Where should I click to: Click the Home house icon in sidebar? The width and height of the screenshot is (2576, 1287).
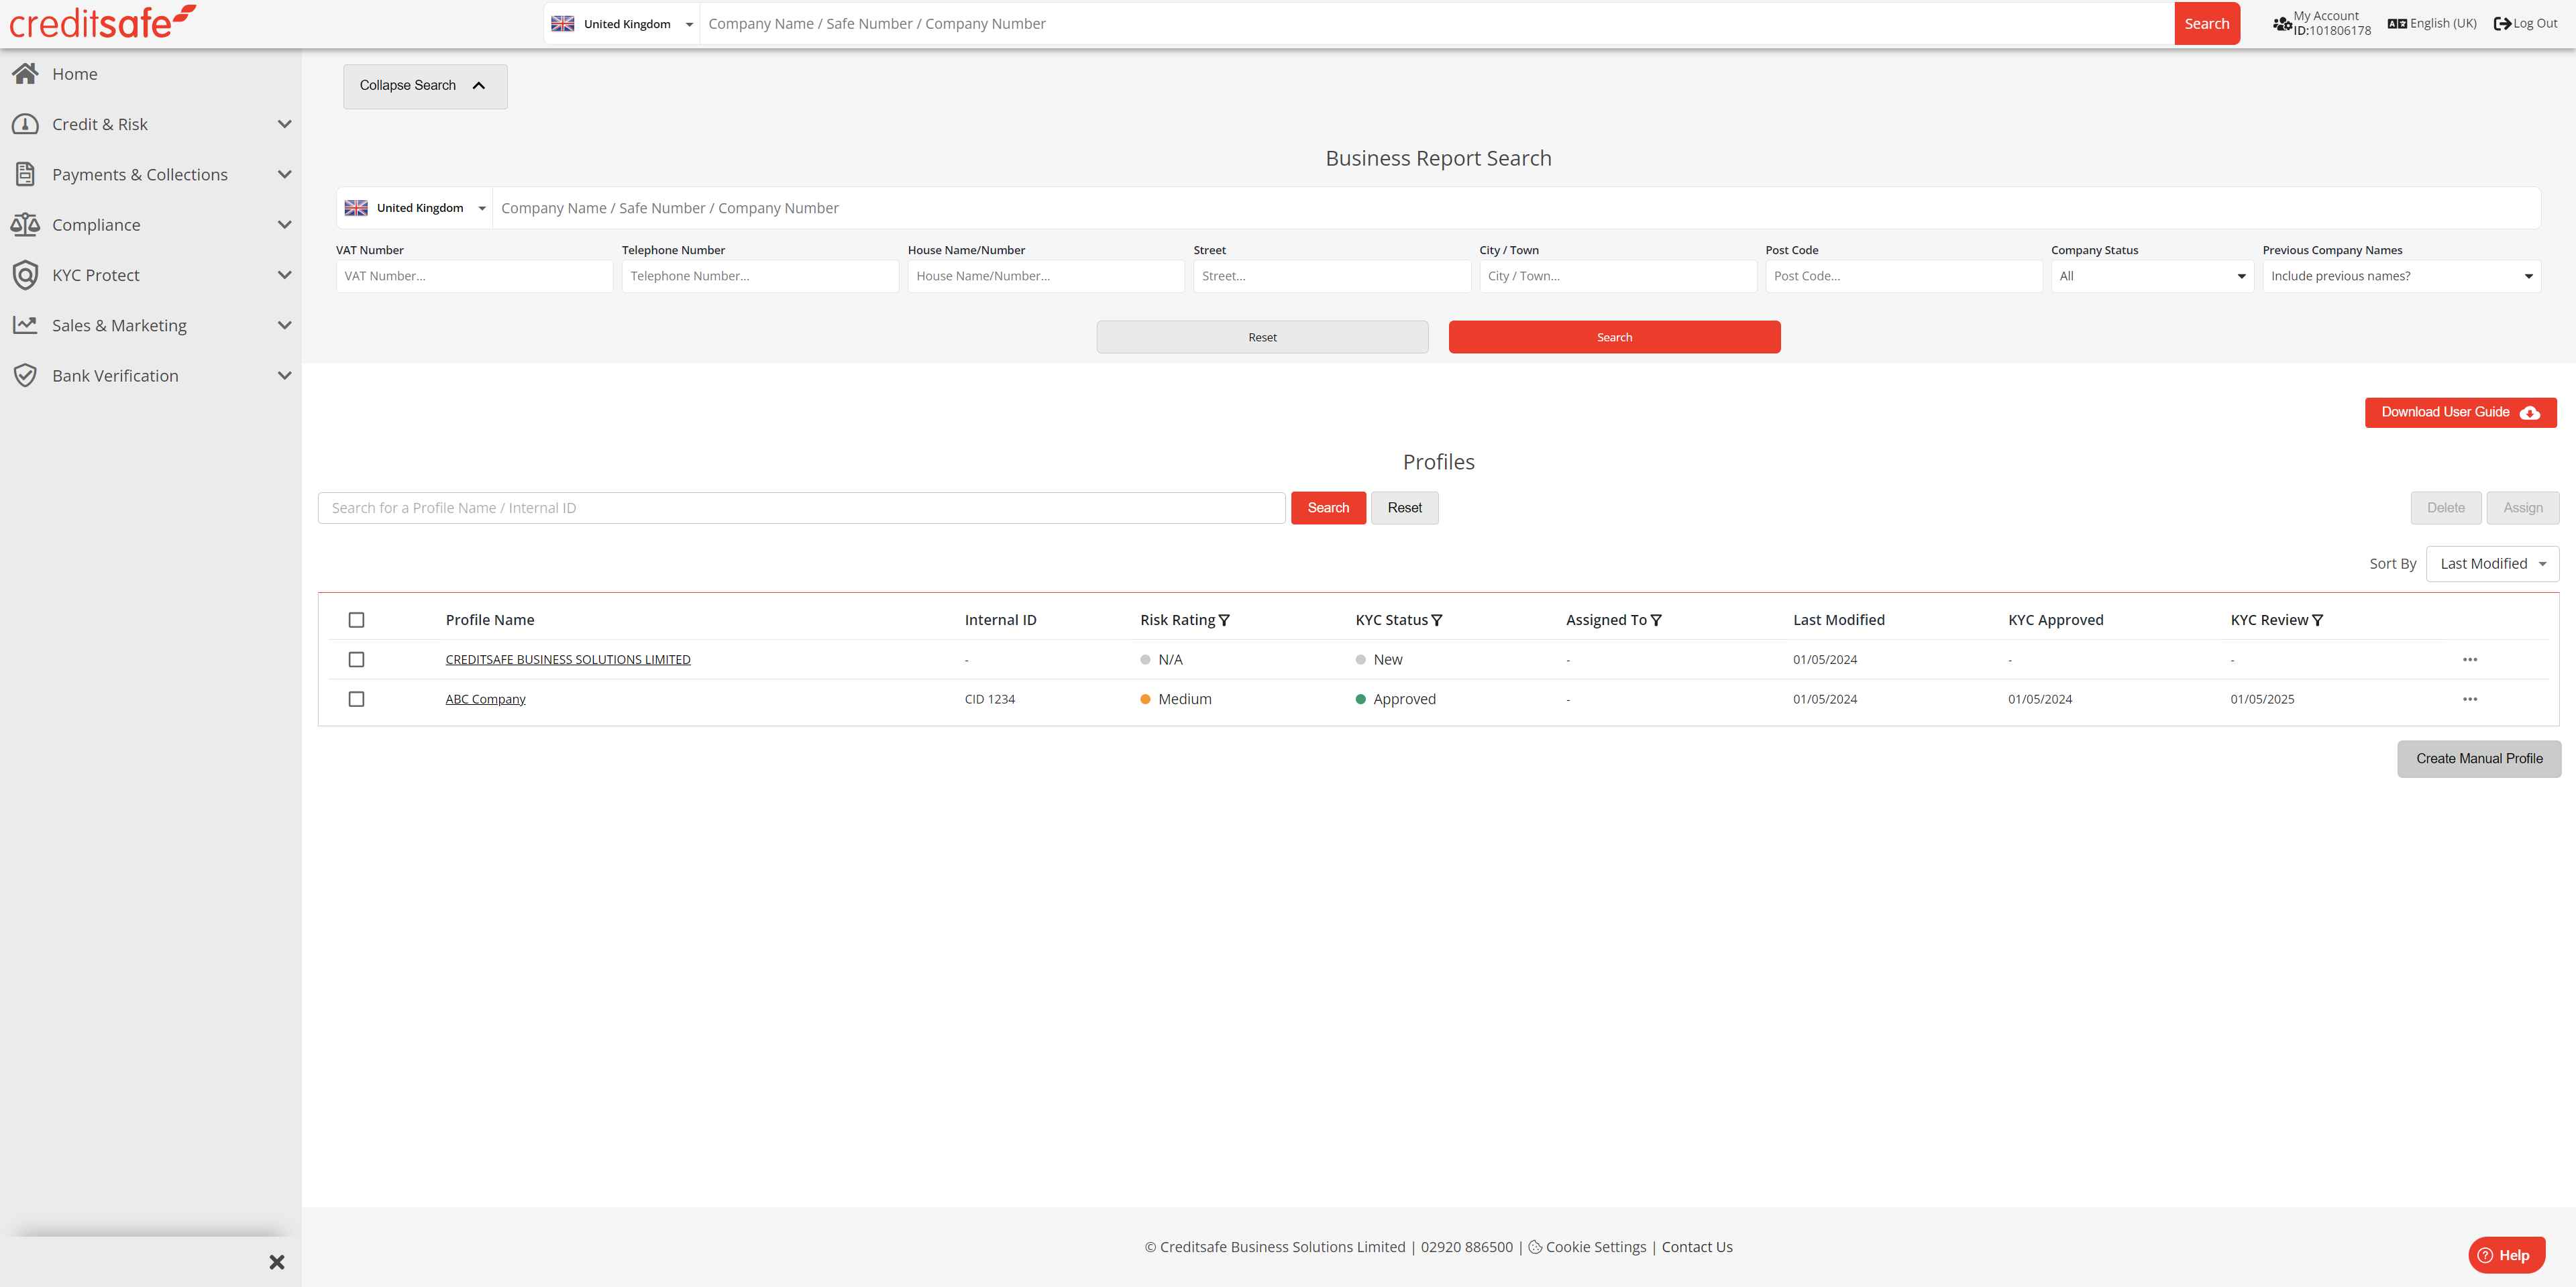point(25,73)
